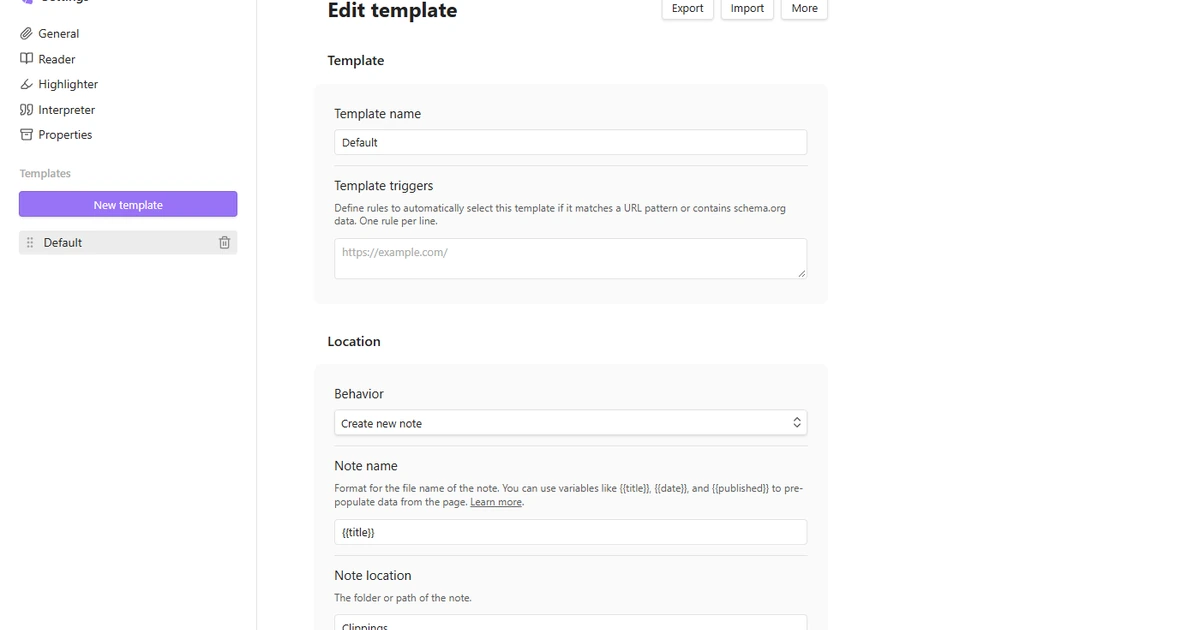Click the Note name {{title}} field
The height and width of the screenshot is (630, 1200).
pyautogui.click(x=570, y=532)
